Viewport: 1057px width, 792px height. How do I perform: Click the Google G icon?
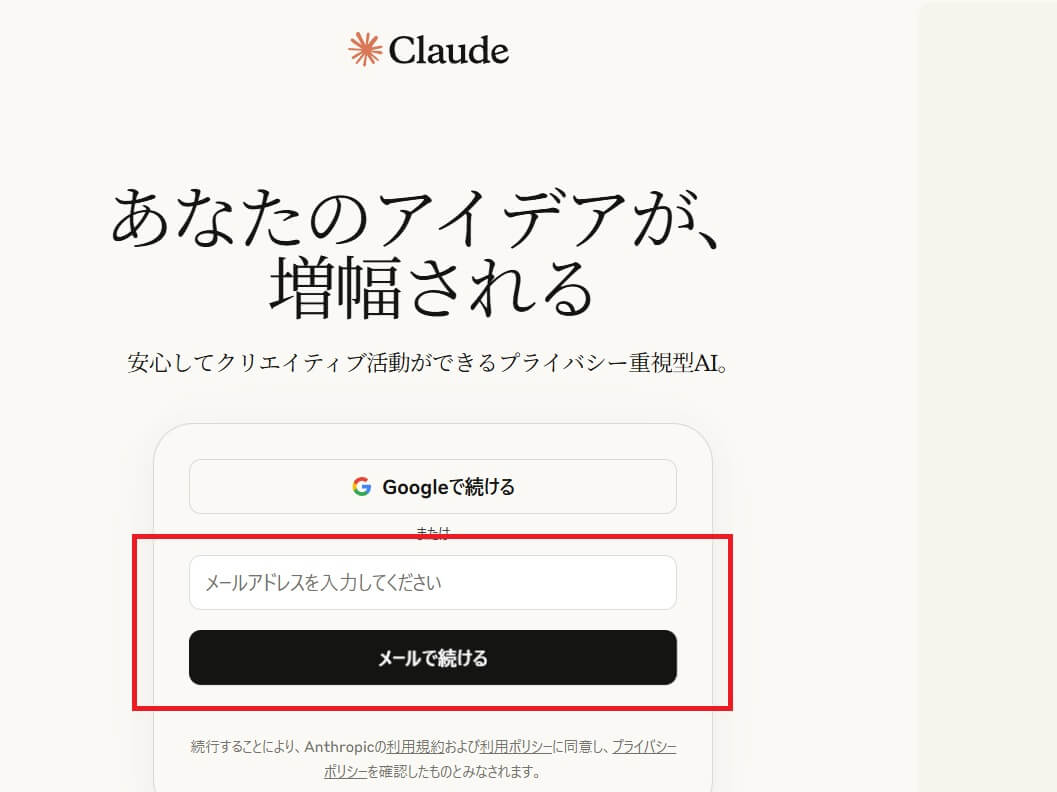point(362,487)
